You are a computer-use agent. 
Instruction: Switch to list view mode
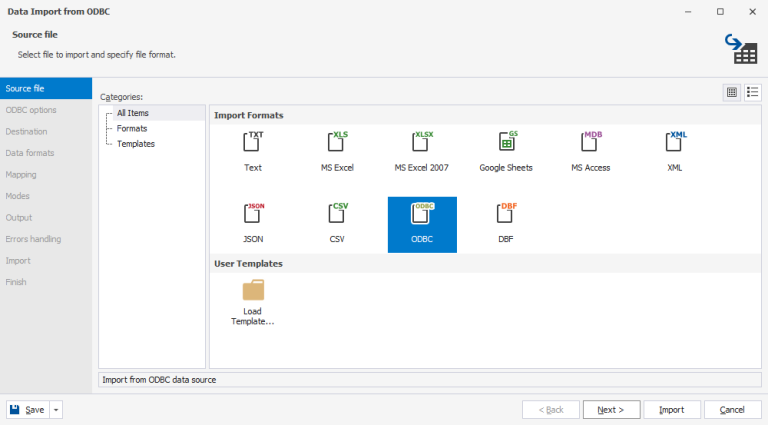(752, 92)
